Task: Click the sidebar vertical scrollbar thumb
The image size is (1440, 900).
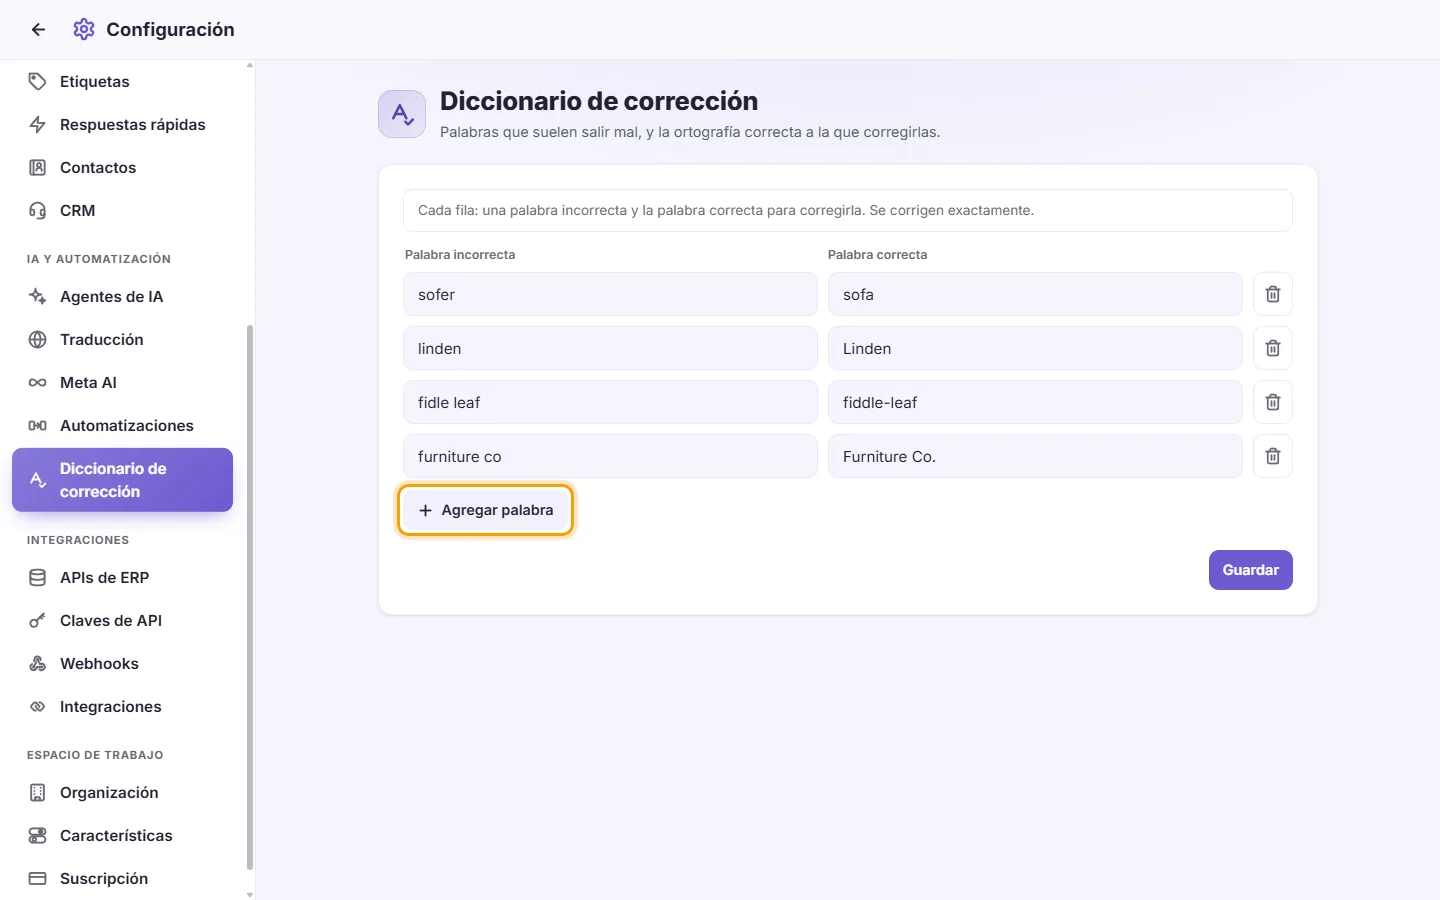Action: (x=250, y=597)
